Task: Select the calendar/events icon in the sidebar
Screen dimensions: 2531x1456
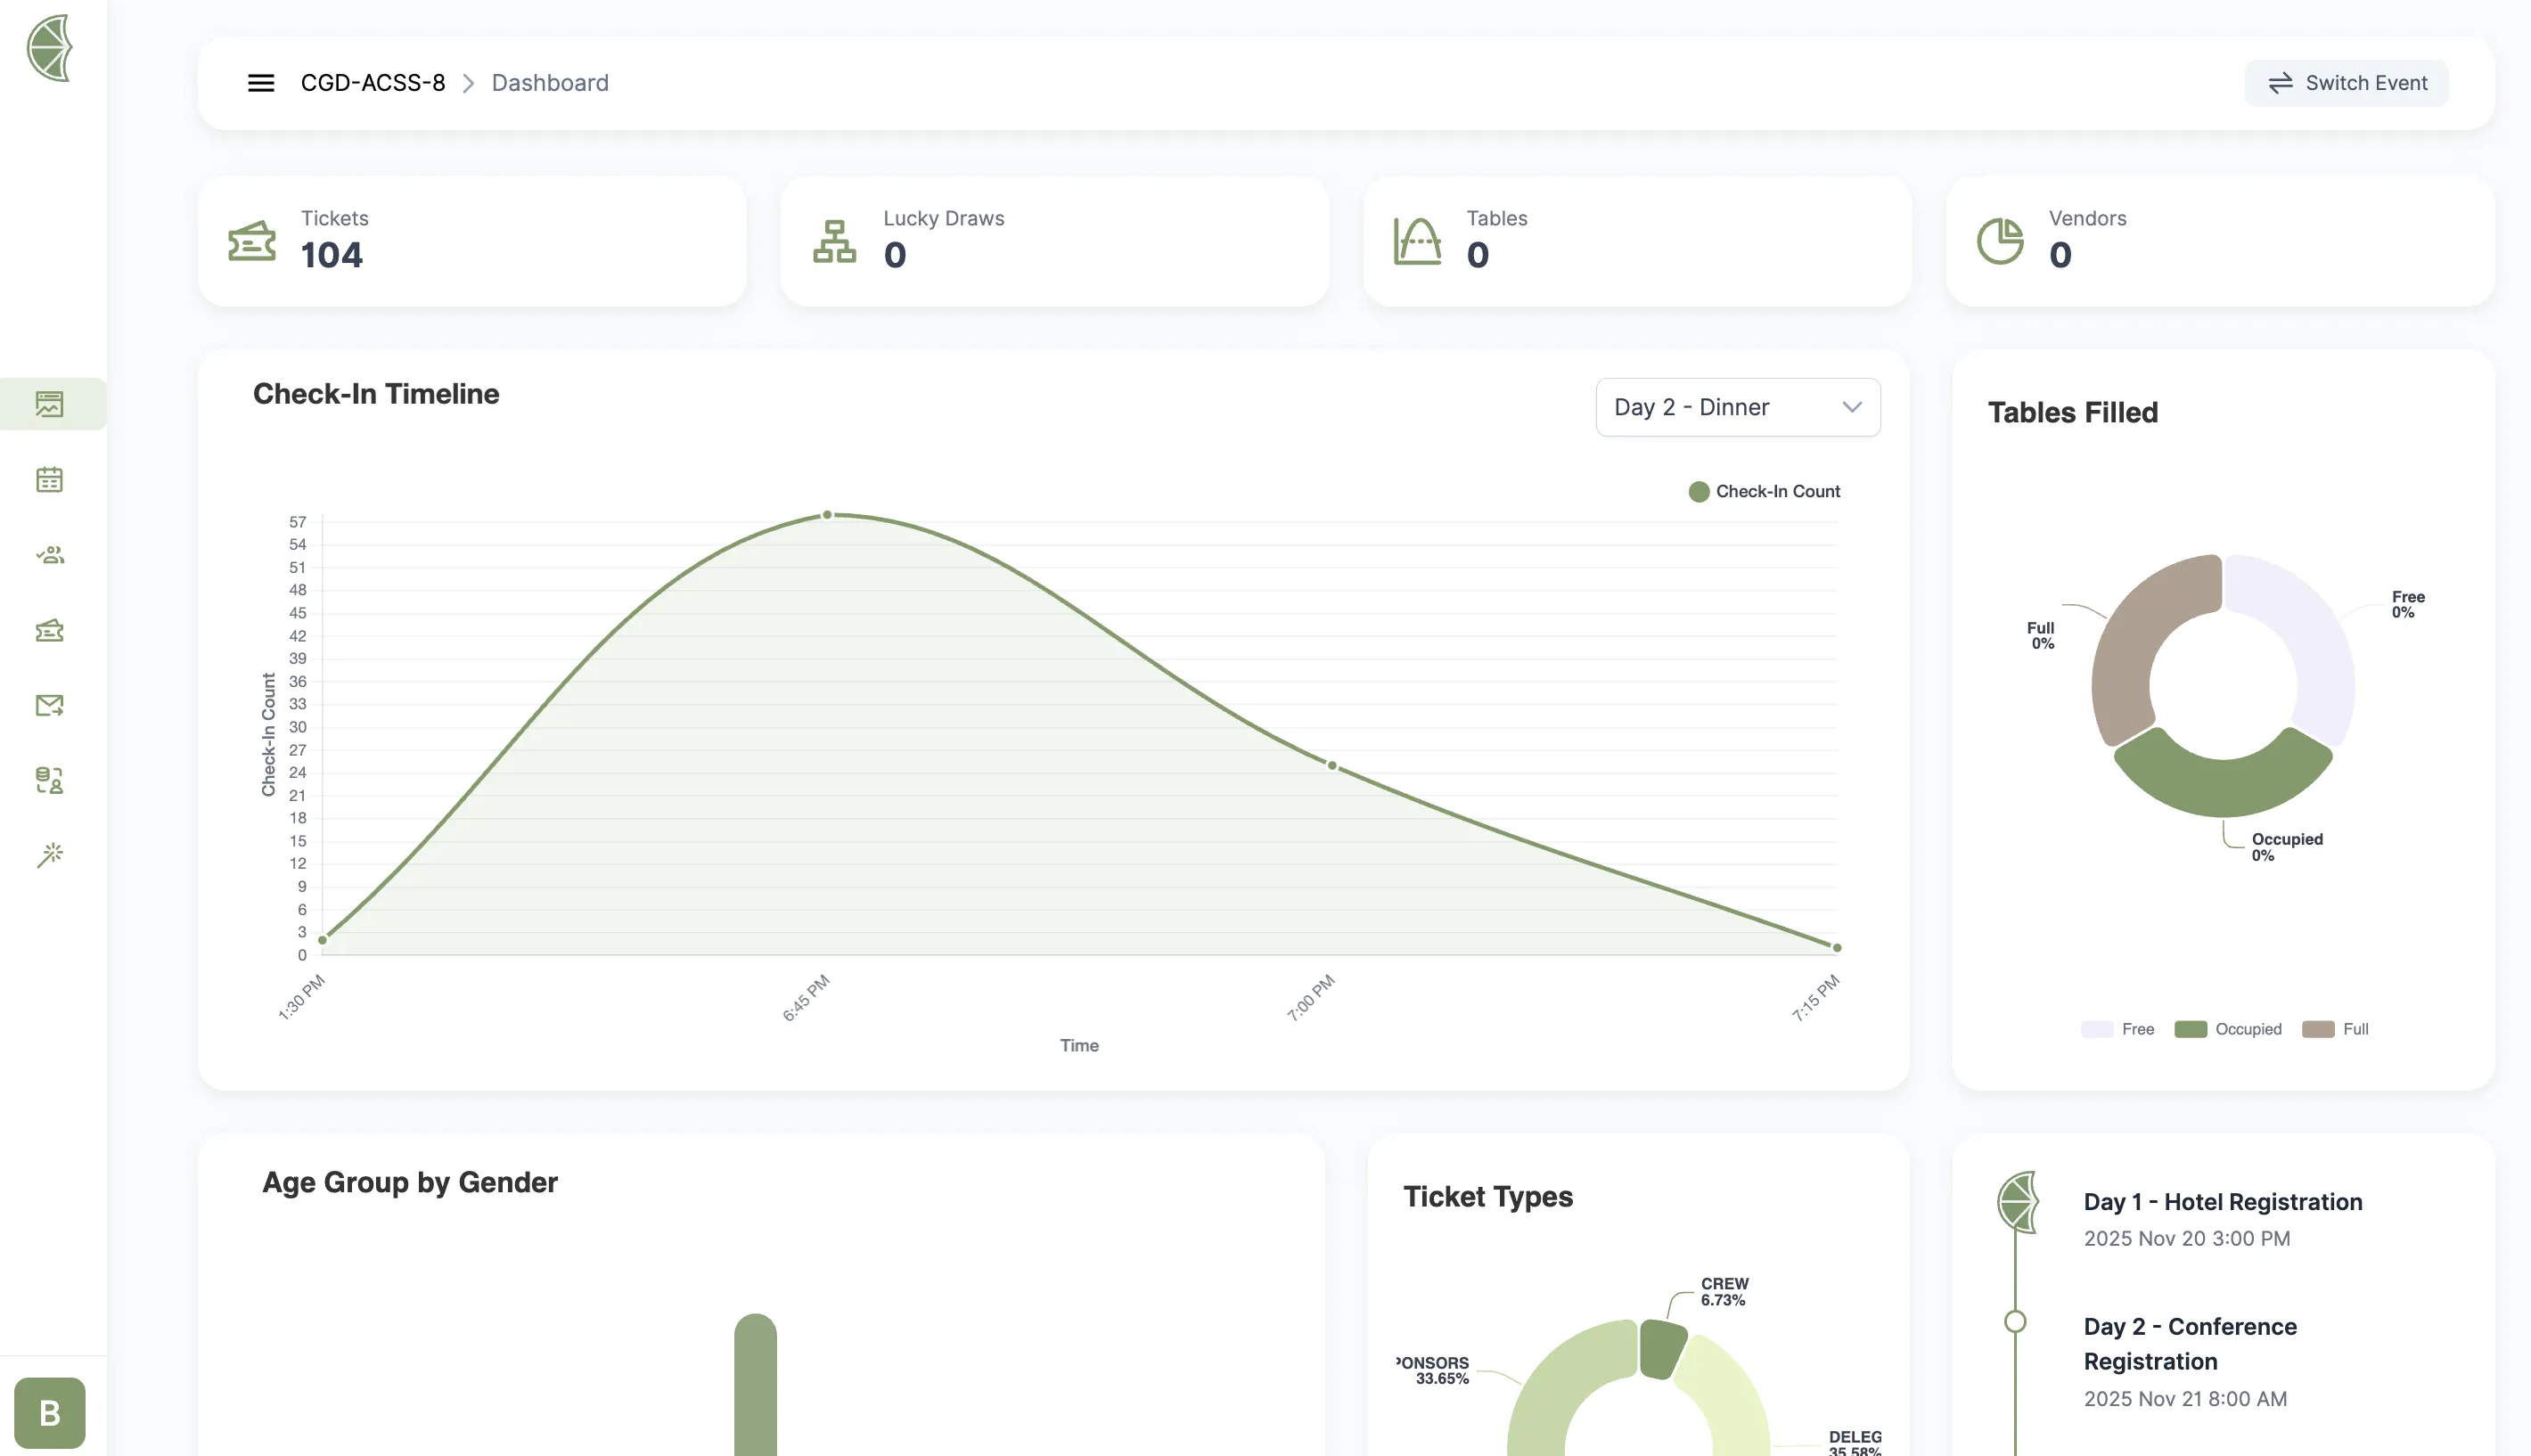Action: click(x=50, y=480)
